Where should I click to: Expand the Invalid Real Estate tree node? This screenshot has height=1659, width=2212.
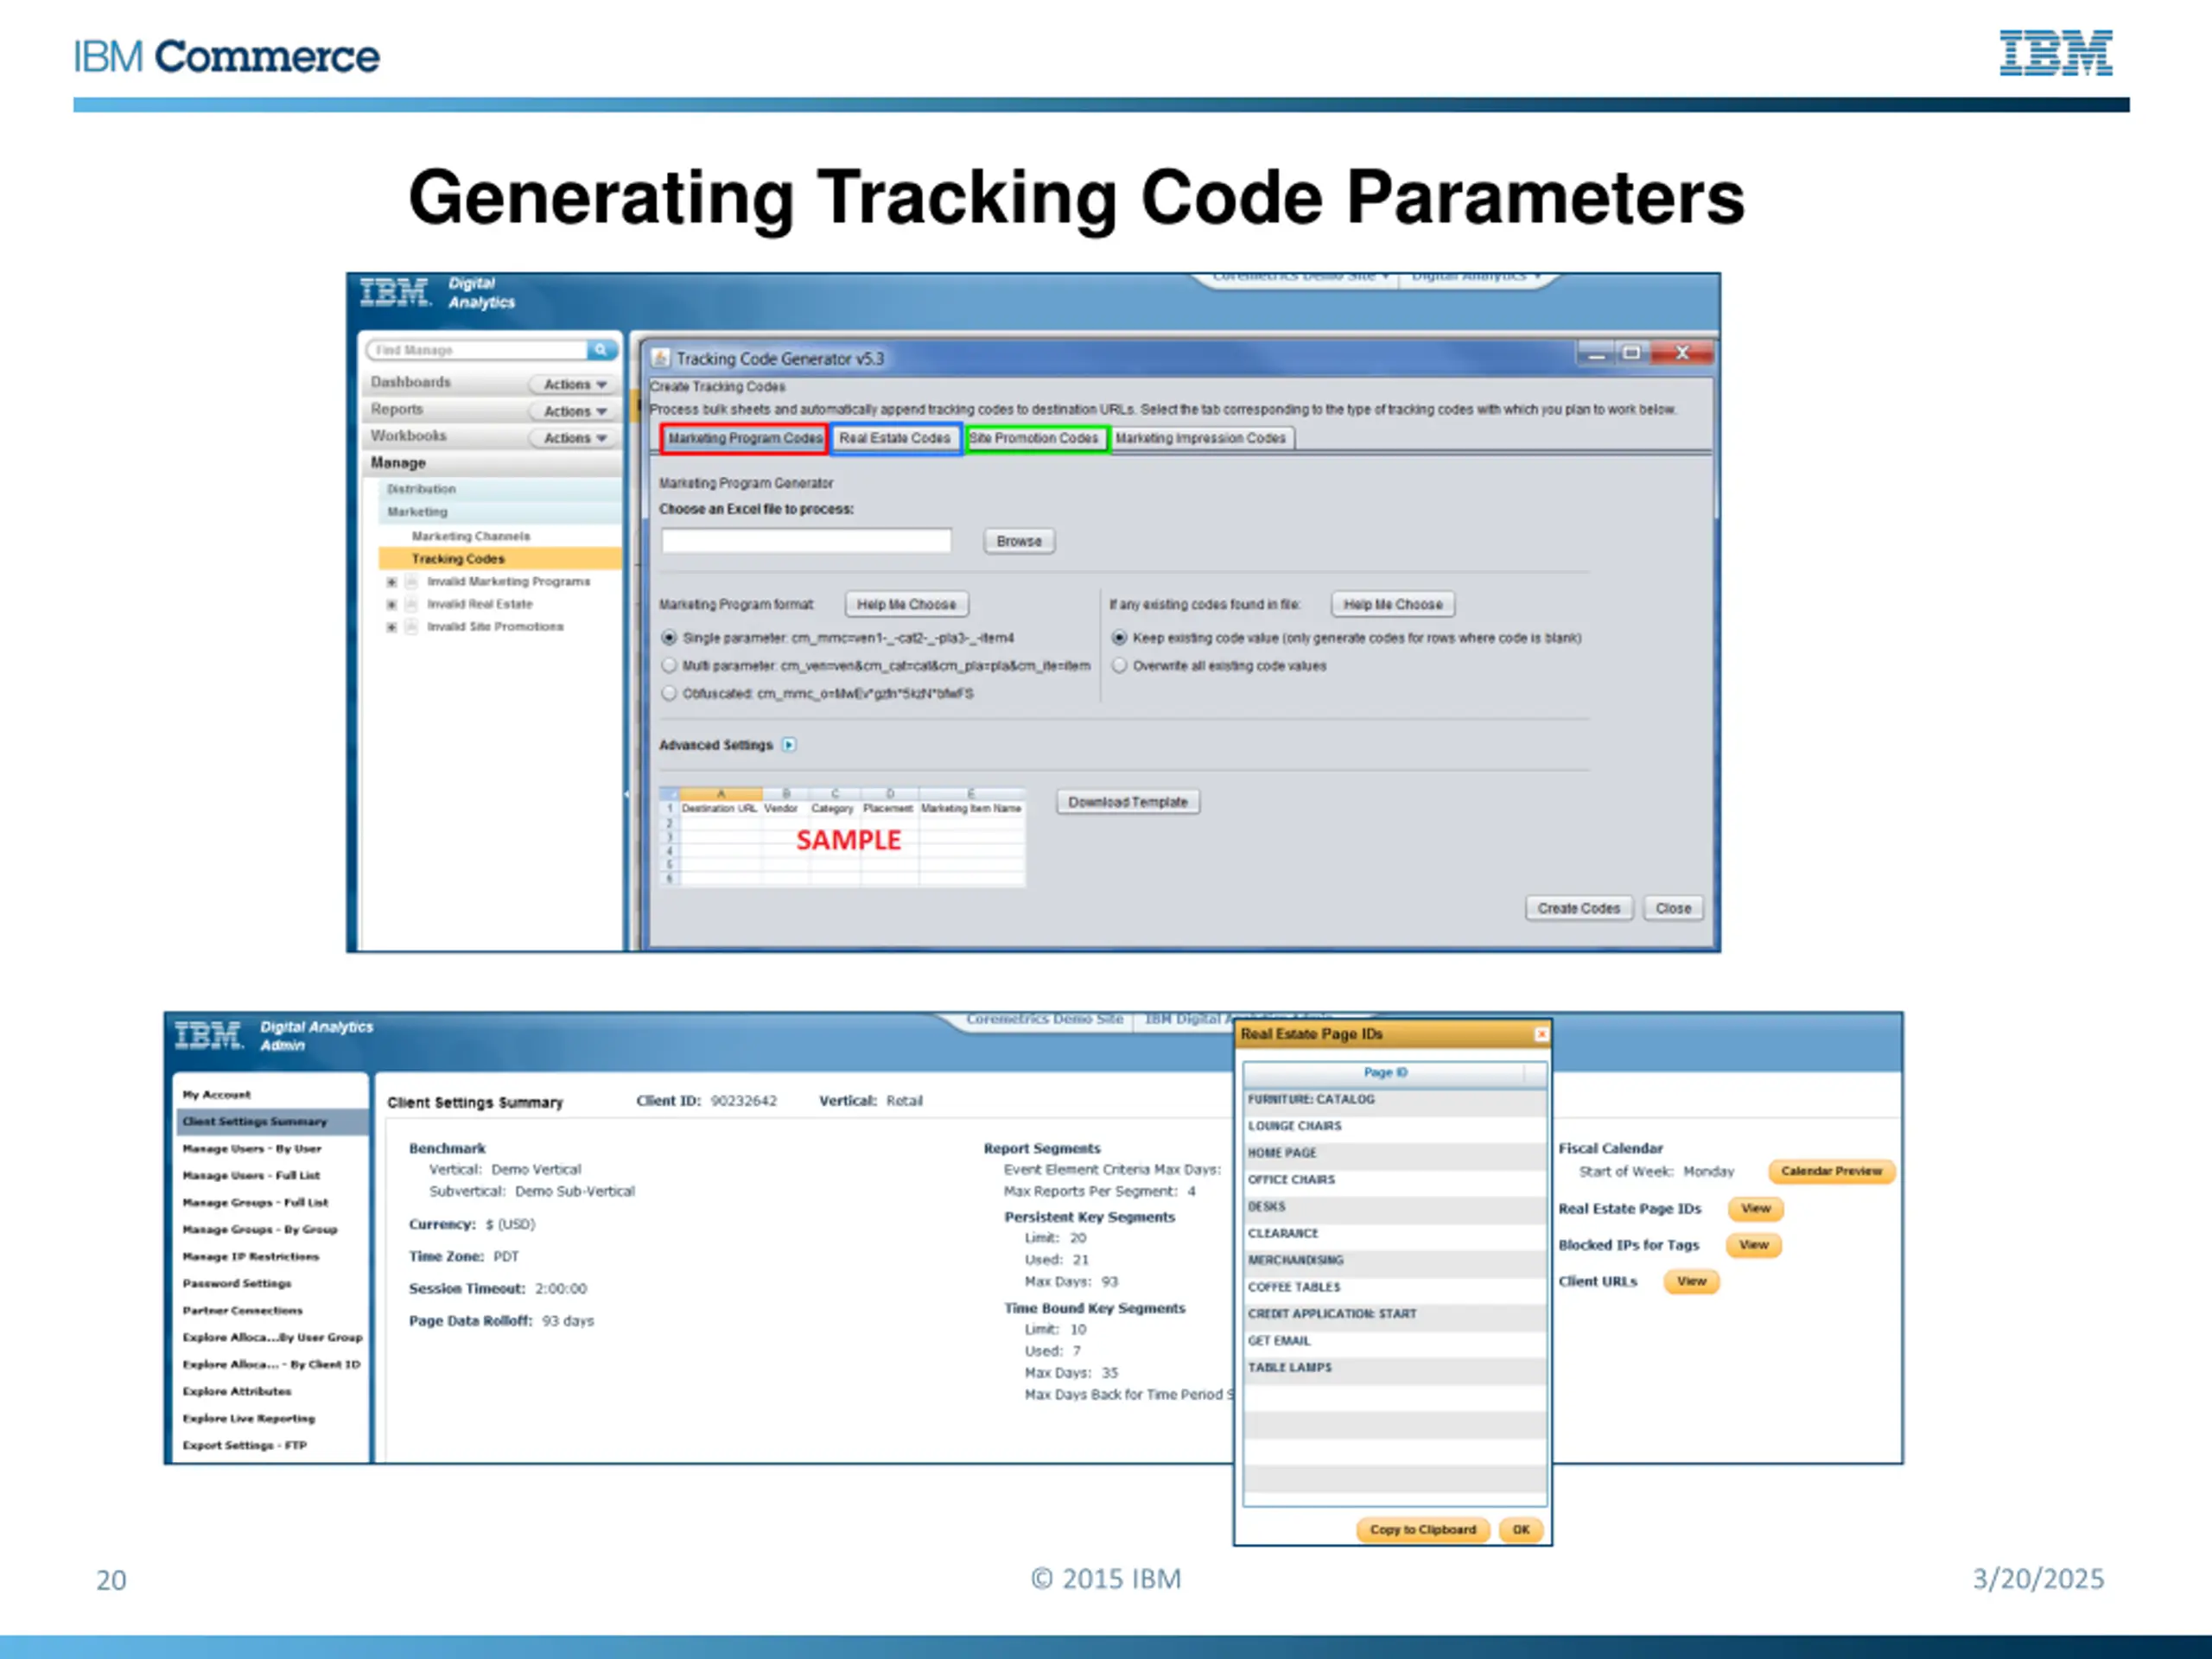click(x=392, y=604)
